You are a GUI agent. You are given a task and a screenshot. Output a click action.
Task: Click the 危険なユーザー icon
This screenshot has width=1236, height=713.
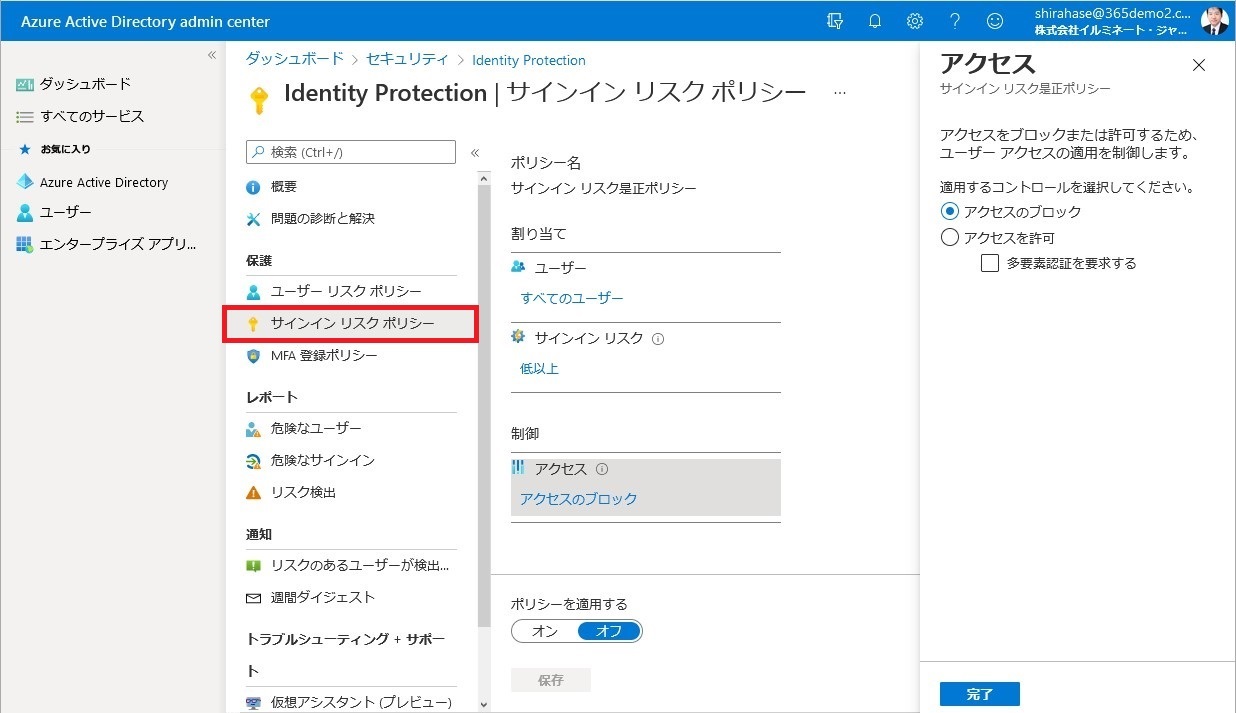(253, 429)
